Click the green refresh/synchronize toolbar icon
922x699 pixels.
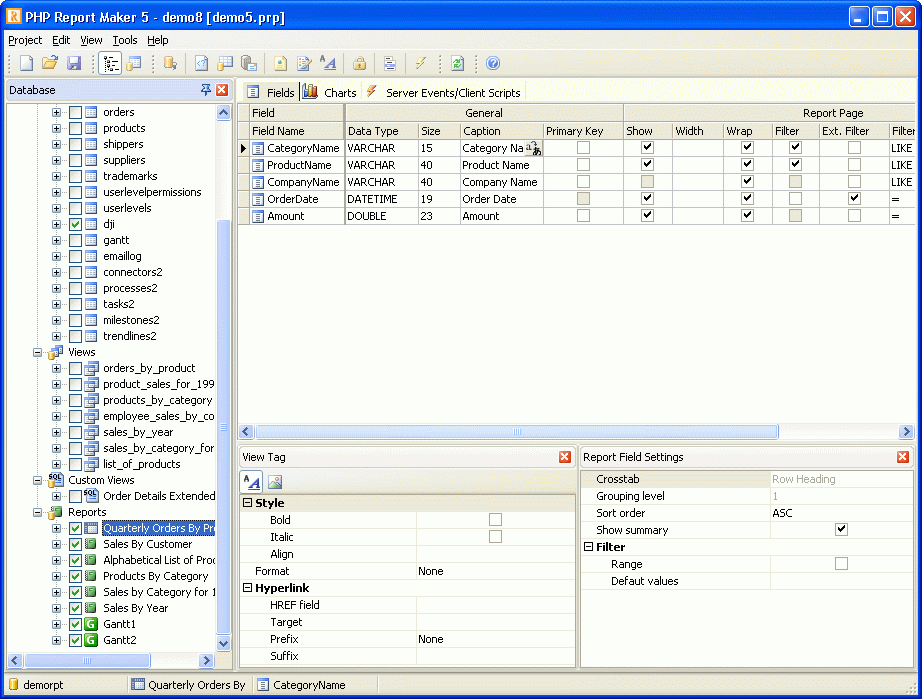[457, 63]
